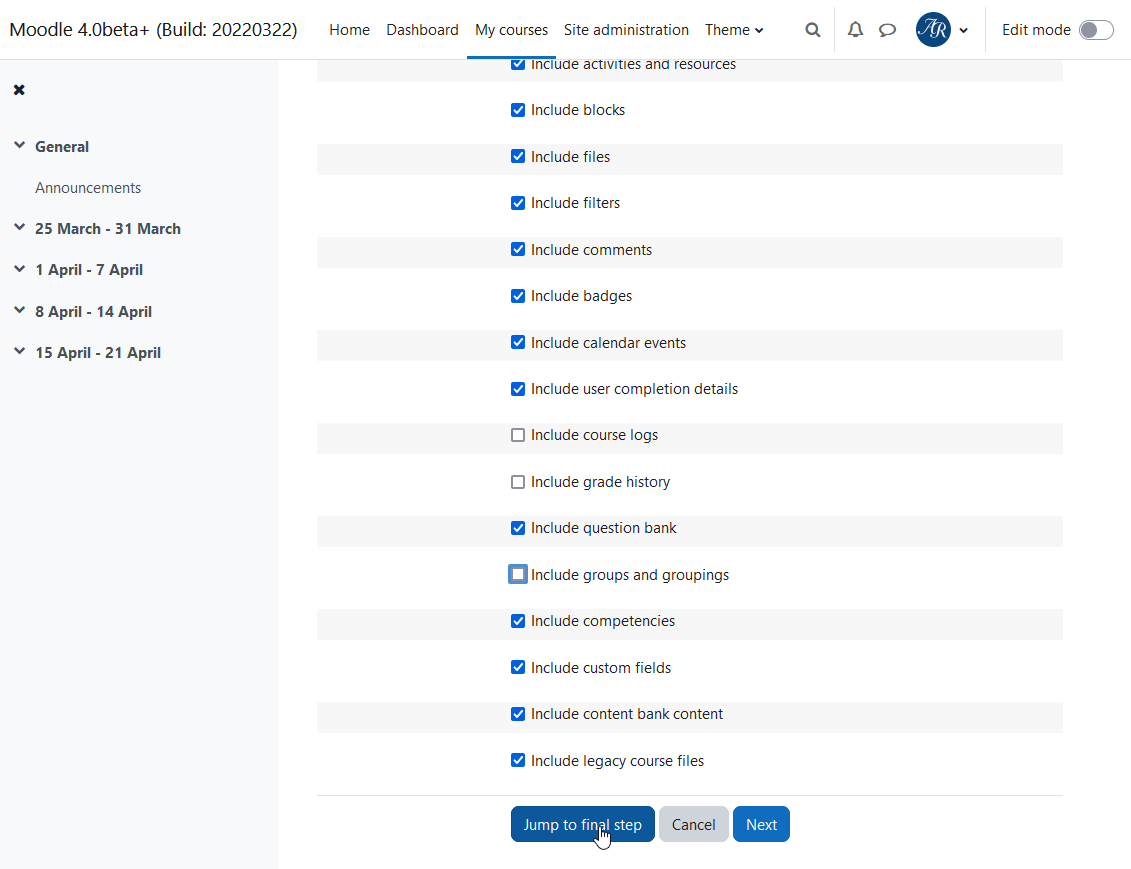The height and width of the screenshot is (869, 1131).
Task: Click Include question bank label
Action: click(604, 528)
